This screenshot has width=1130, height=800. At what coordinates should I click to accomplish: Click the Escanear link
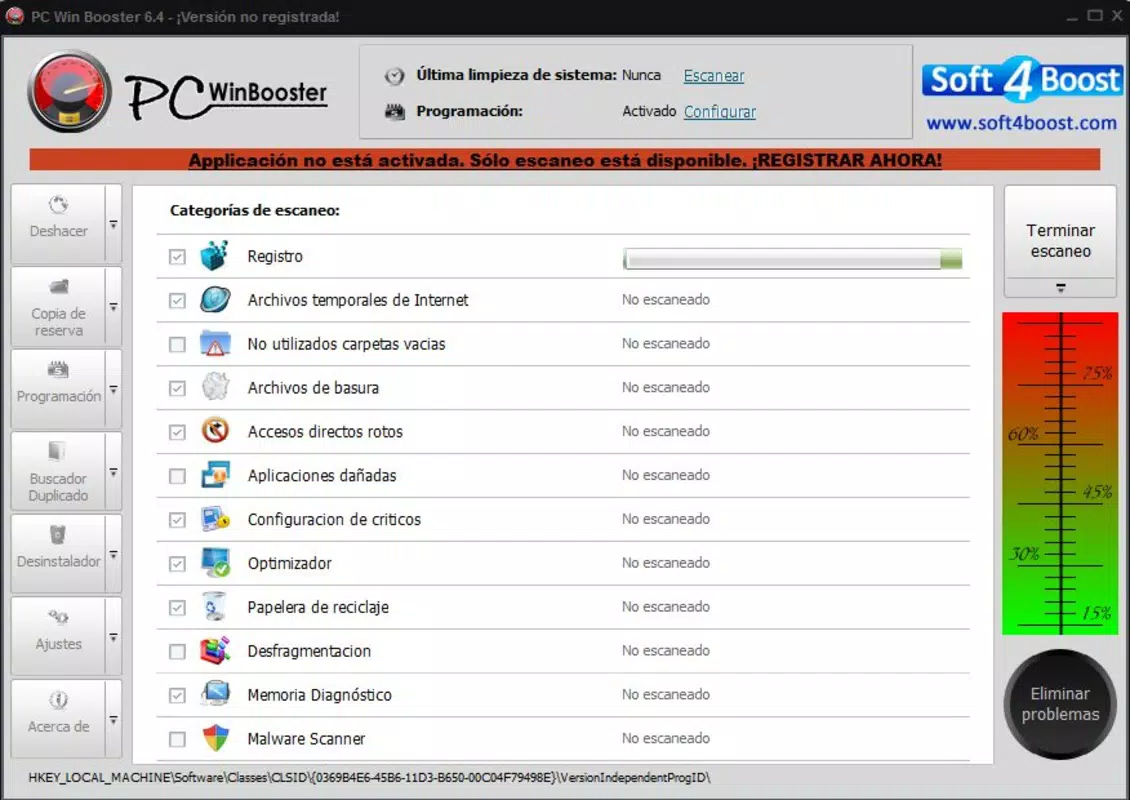(x=713, y=76)
